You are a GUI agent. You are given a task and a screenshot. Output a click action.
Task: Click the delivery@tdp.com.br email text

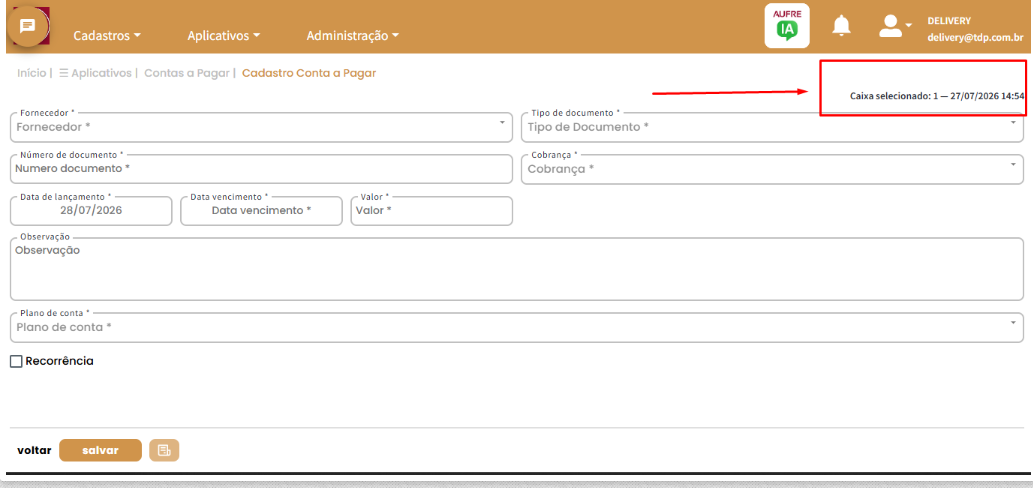coord(976,38)
